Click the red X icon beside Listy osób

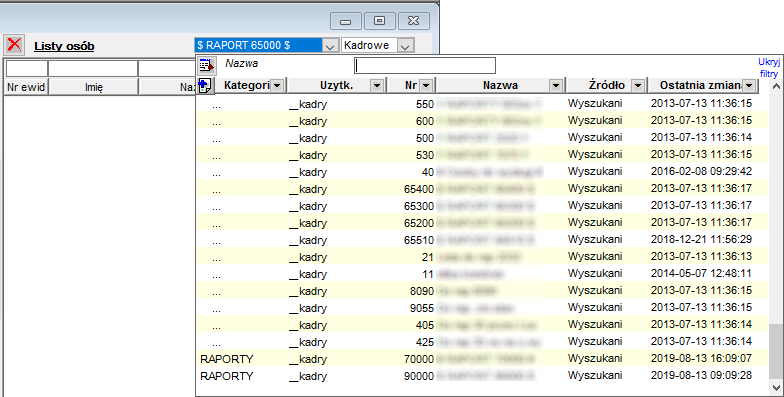14,45
